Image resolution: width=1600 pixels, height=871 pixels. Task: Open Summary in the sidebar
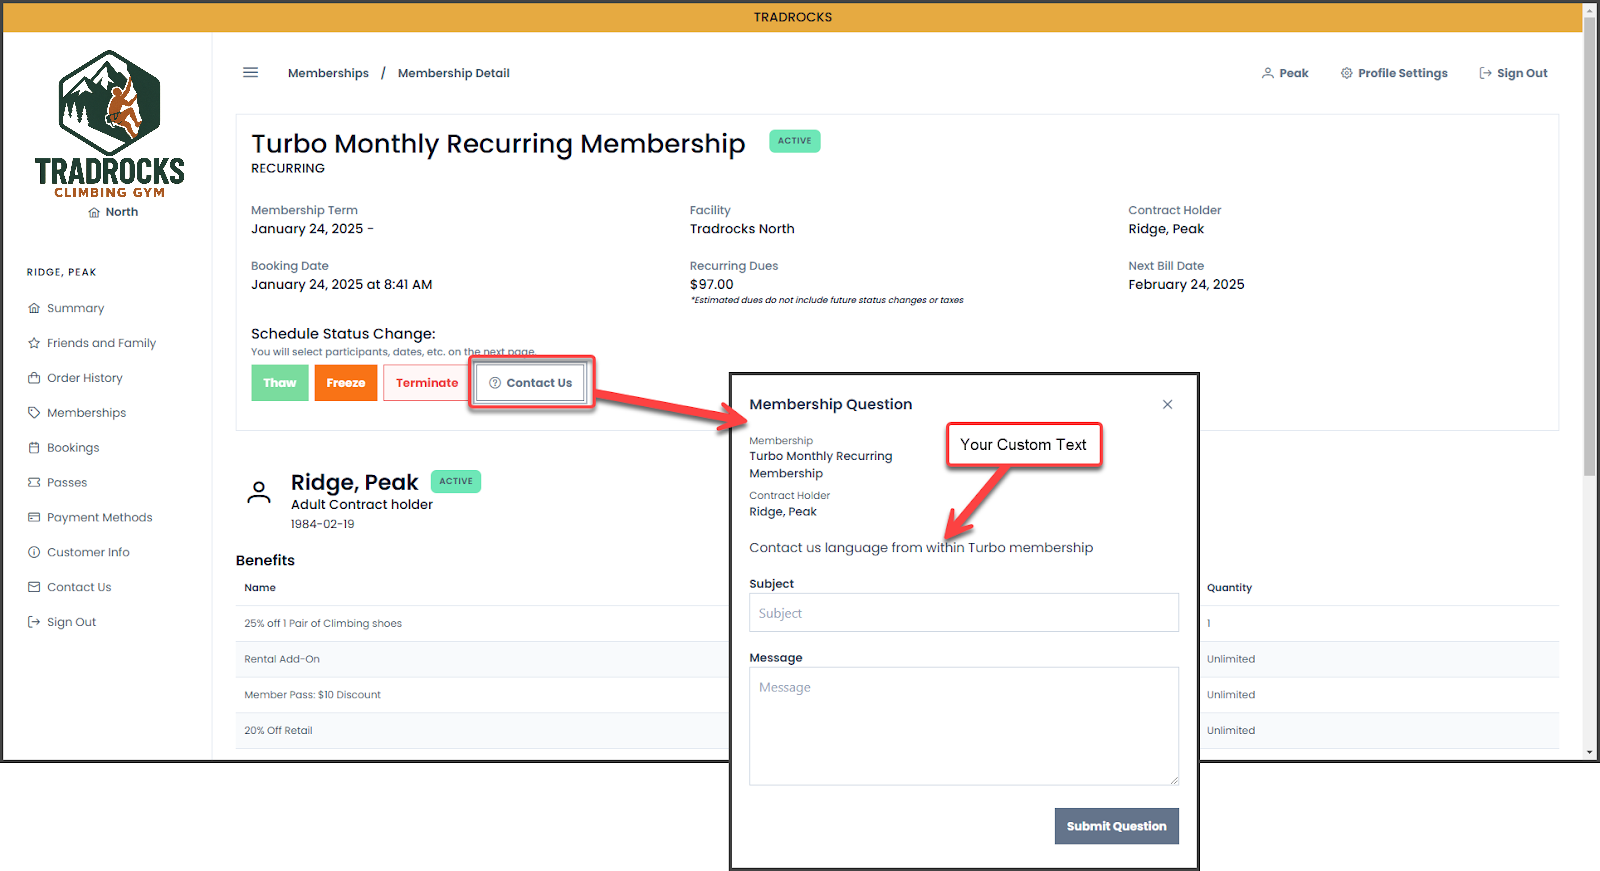[75, 308]
